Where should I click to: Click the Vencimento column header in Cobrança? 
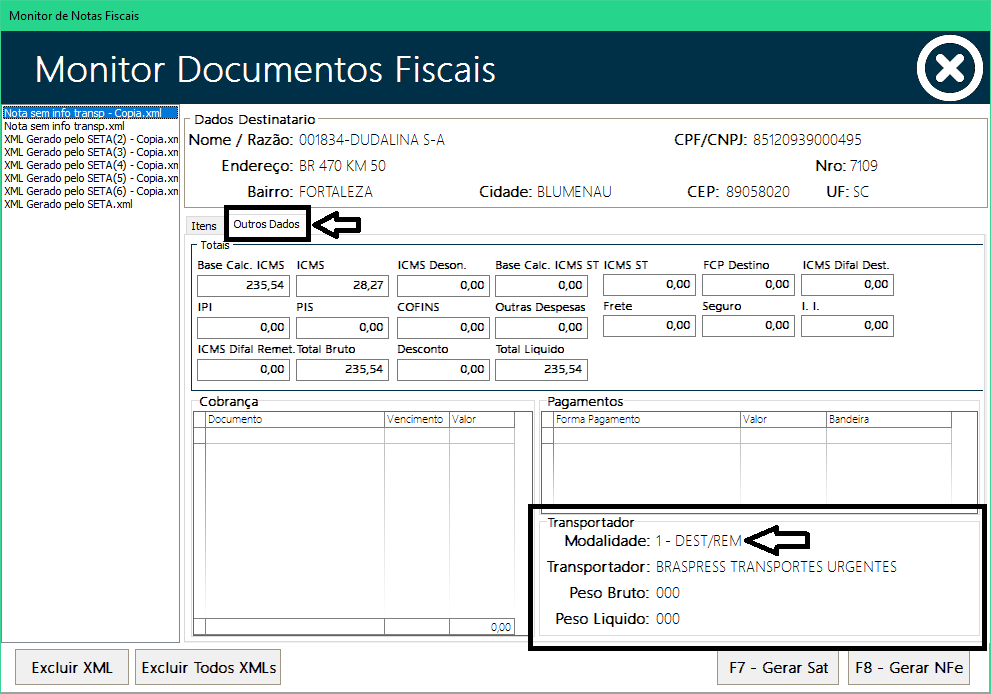(415, 420)
